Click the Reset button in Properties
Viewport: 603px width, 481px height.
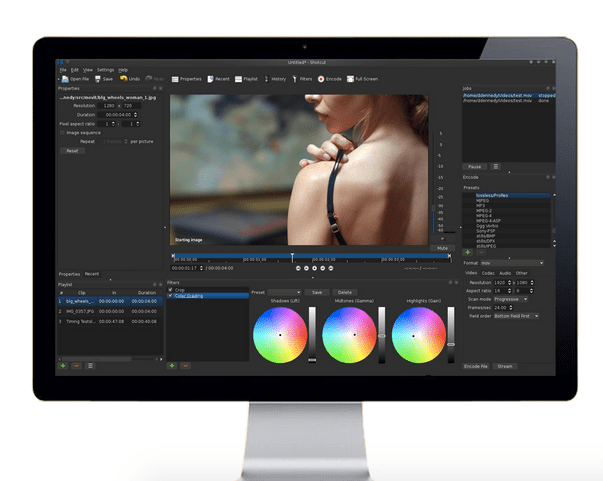pos(72,151)
